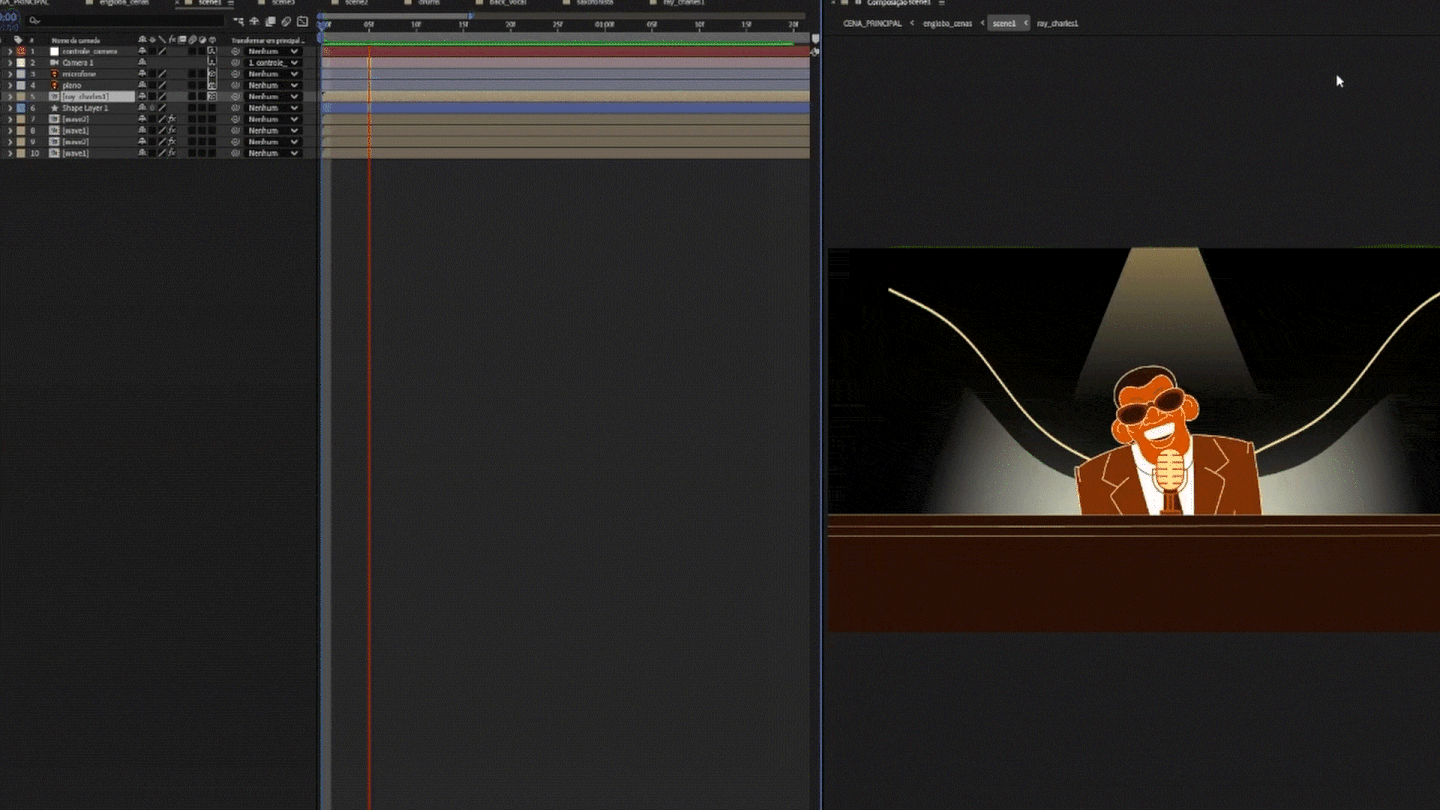This screenshot has width=1440, height=810.
Task: Toggle effects fx switch on layer 8 wave1
Action: click(x=172, y=131)
